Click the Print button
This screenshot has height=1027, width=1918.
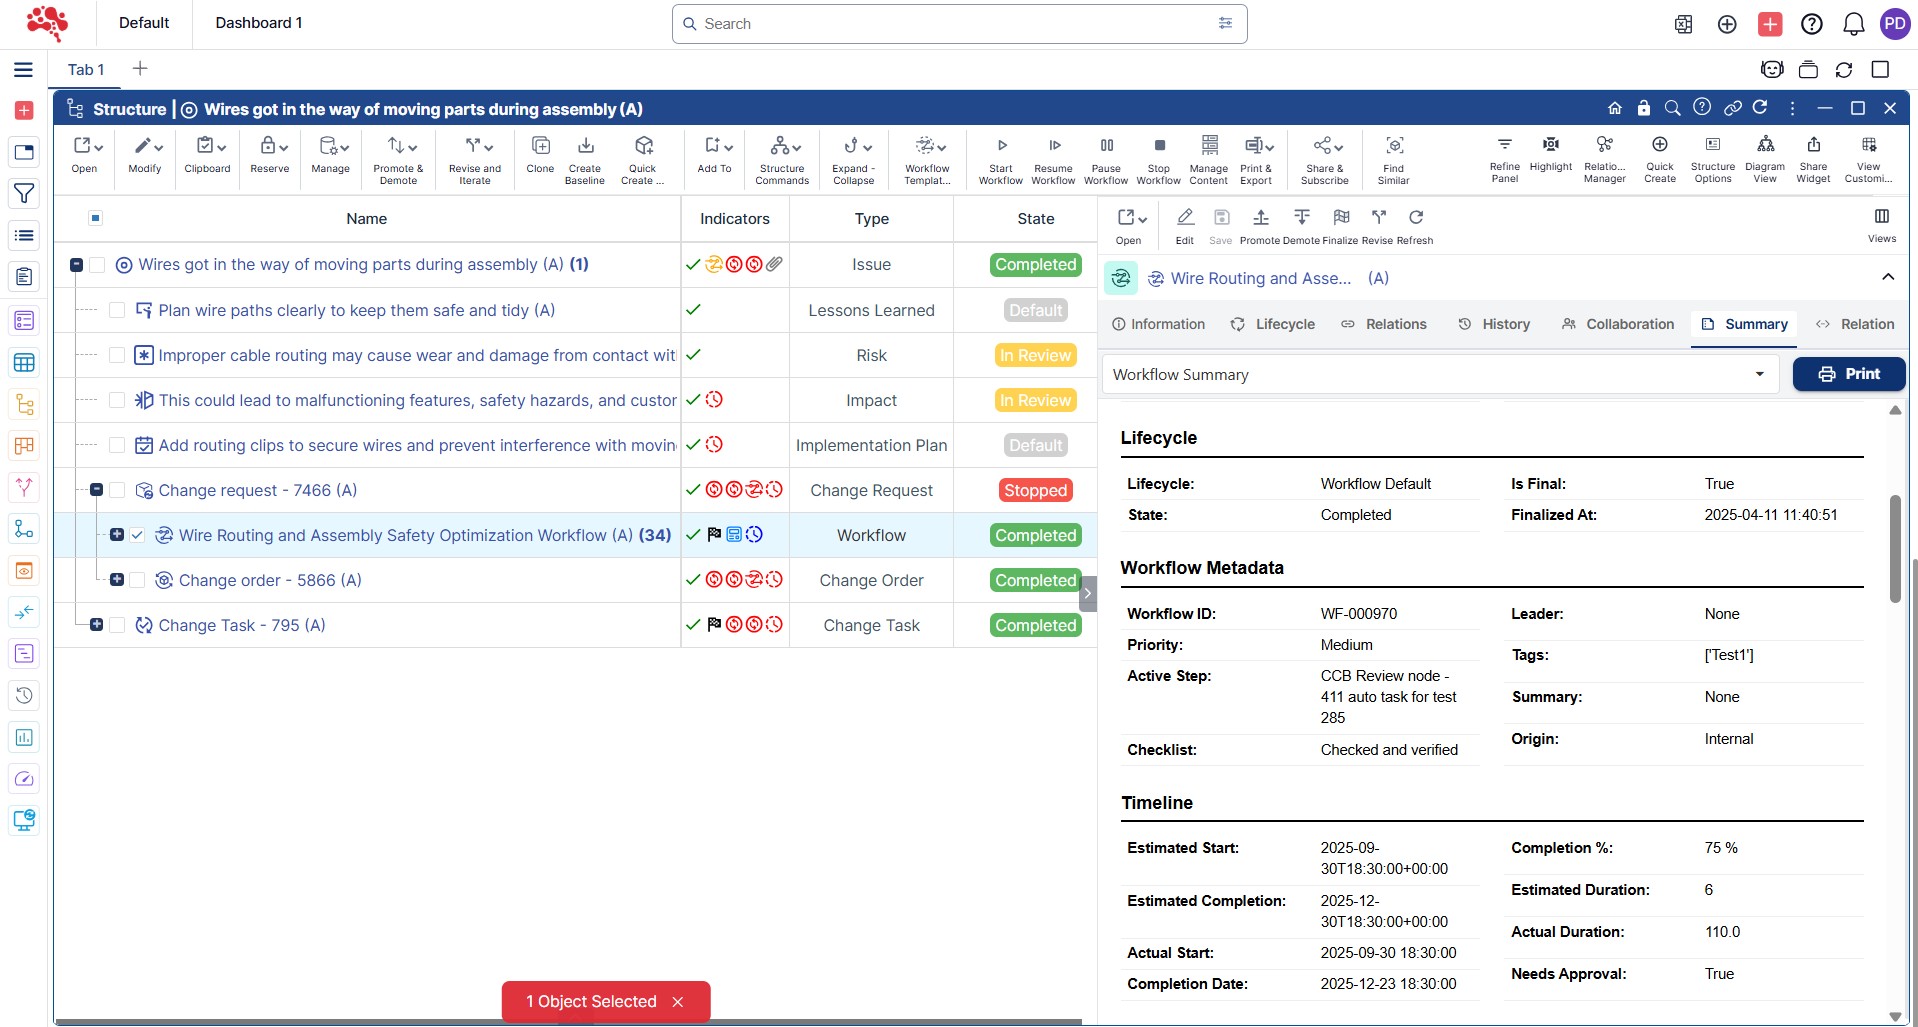(1848, 374)
